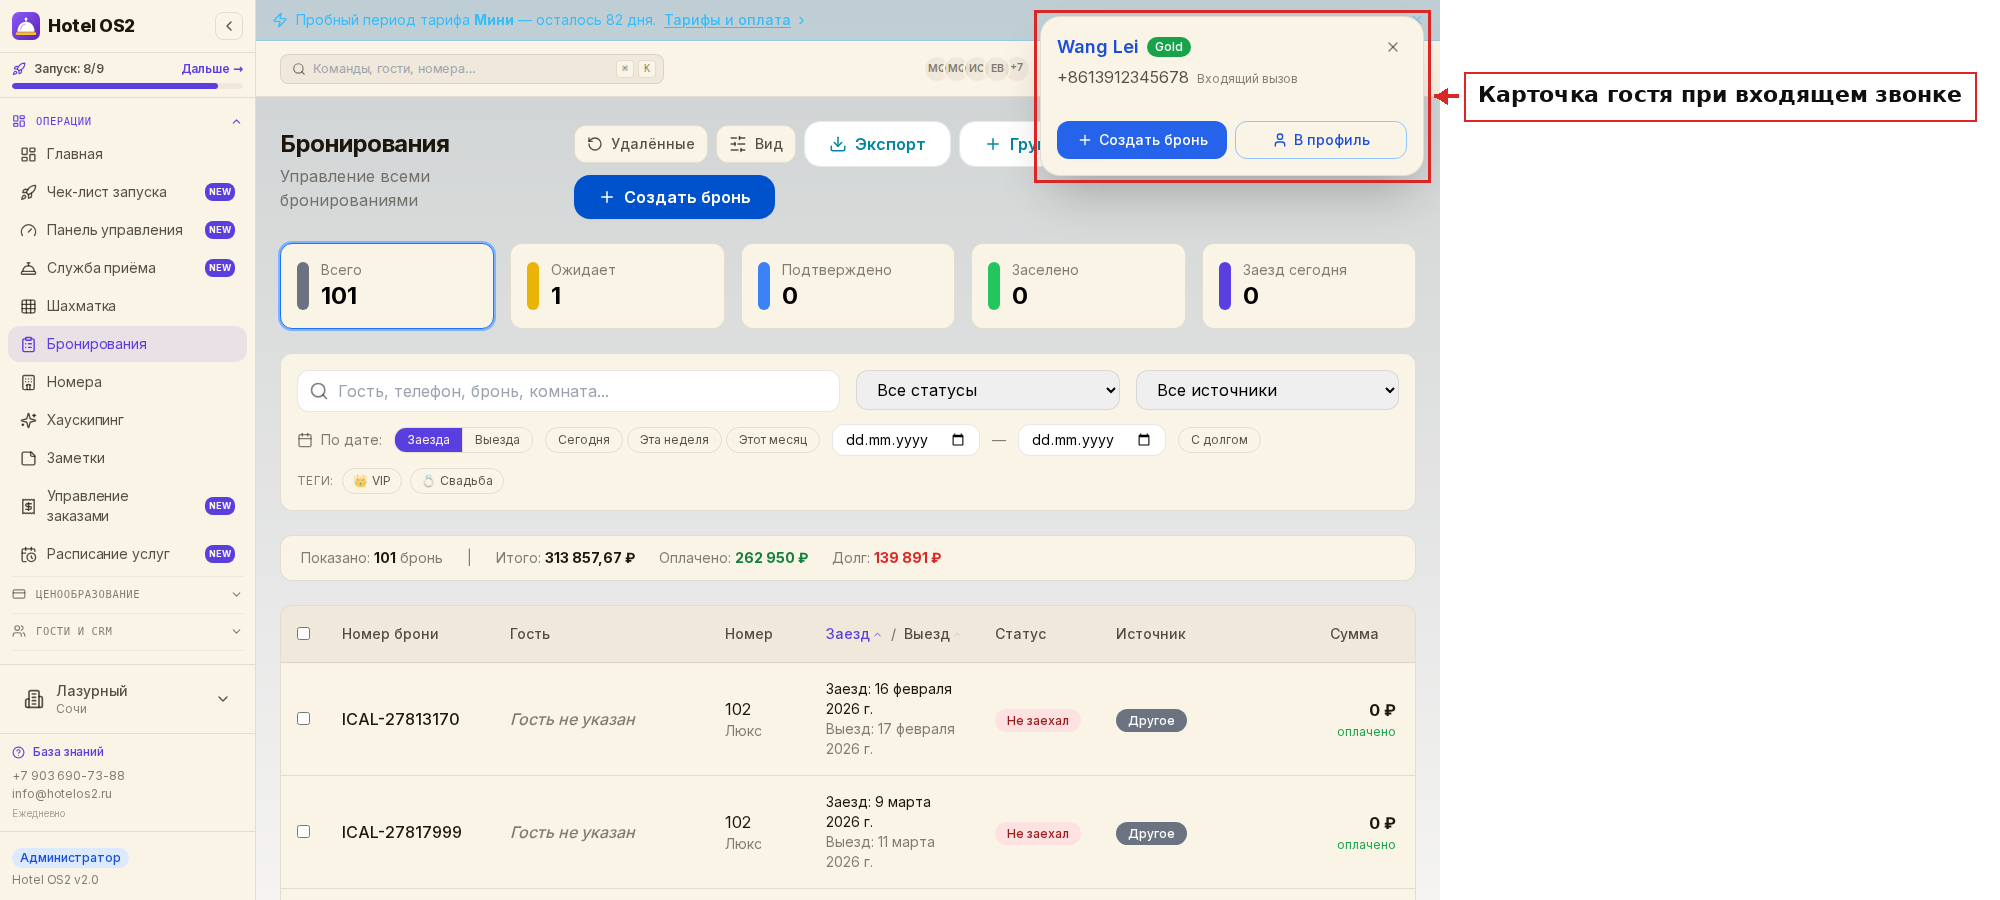
Task: Click the Hotel OS2 logo icon
Action: tap(26, 26)
